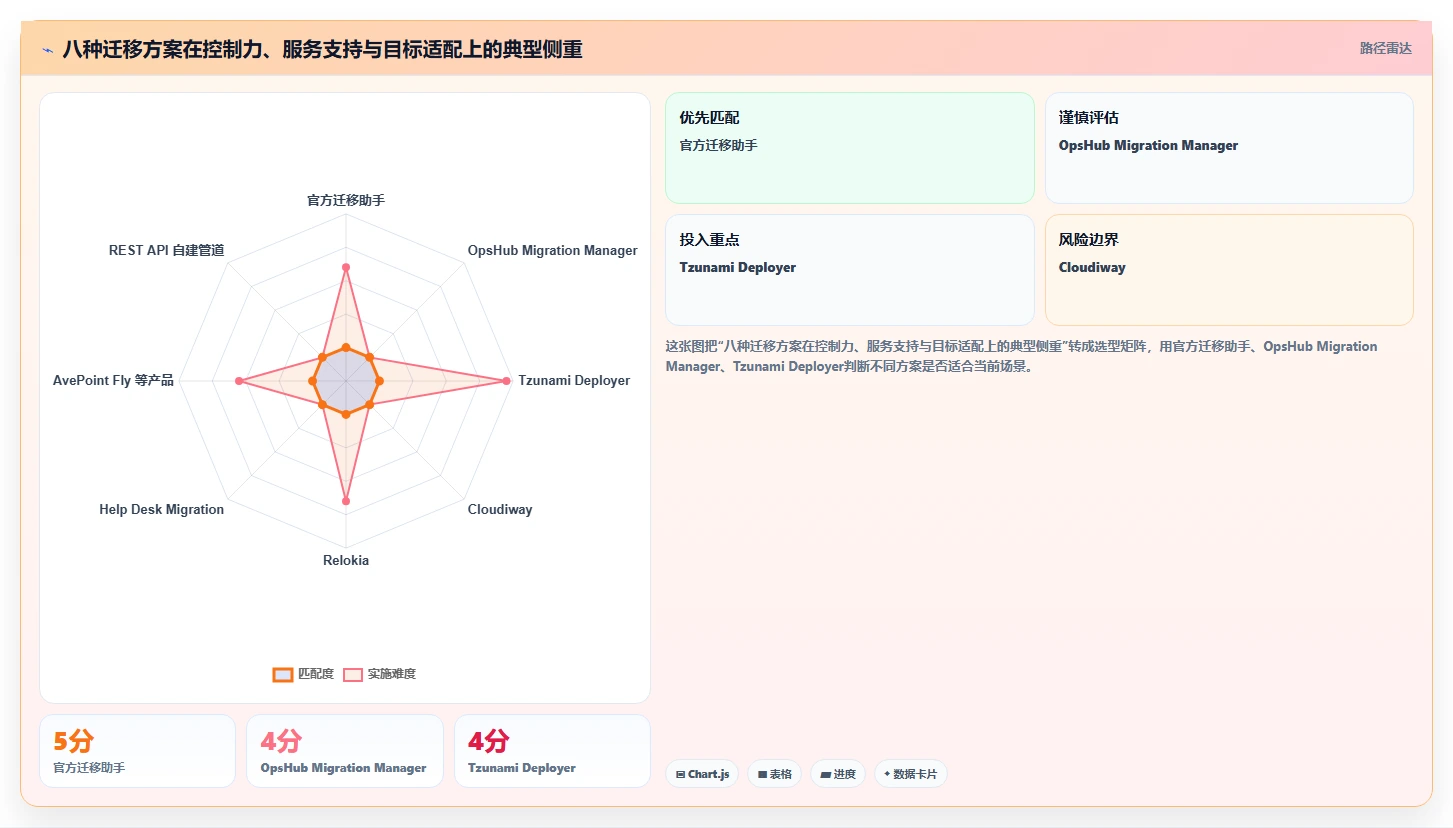
Task: Select the 进度 chip
Action: [838, 774]
